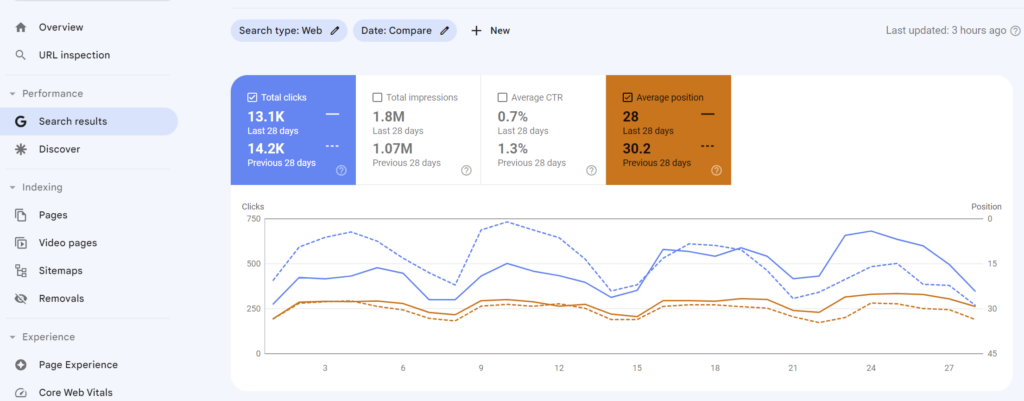This screenshot has height=401, width=1024.
Task: Toggle the Total clicks checkbox
Action: coord(252,97)
